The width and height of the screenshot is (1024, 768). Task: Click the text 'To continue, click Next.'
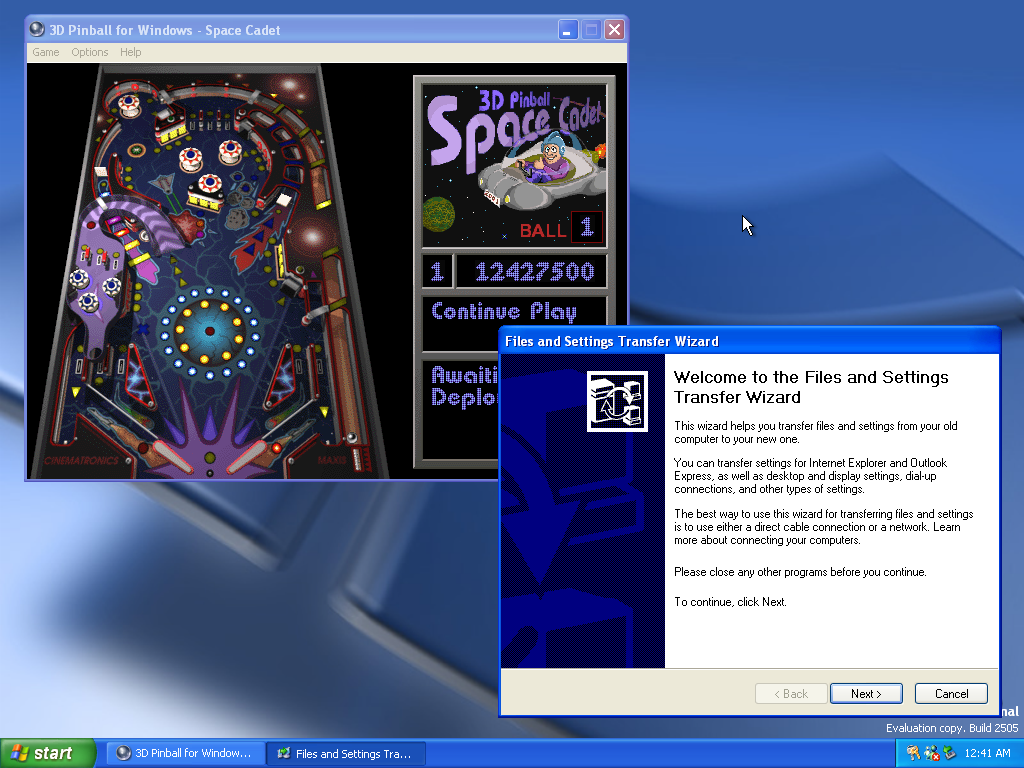point(730,602)
